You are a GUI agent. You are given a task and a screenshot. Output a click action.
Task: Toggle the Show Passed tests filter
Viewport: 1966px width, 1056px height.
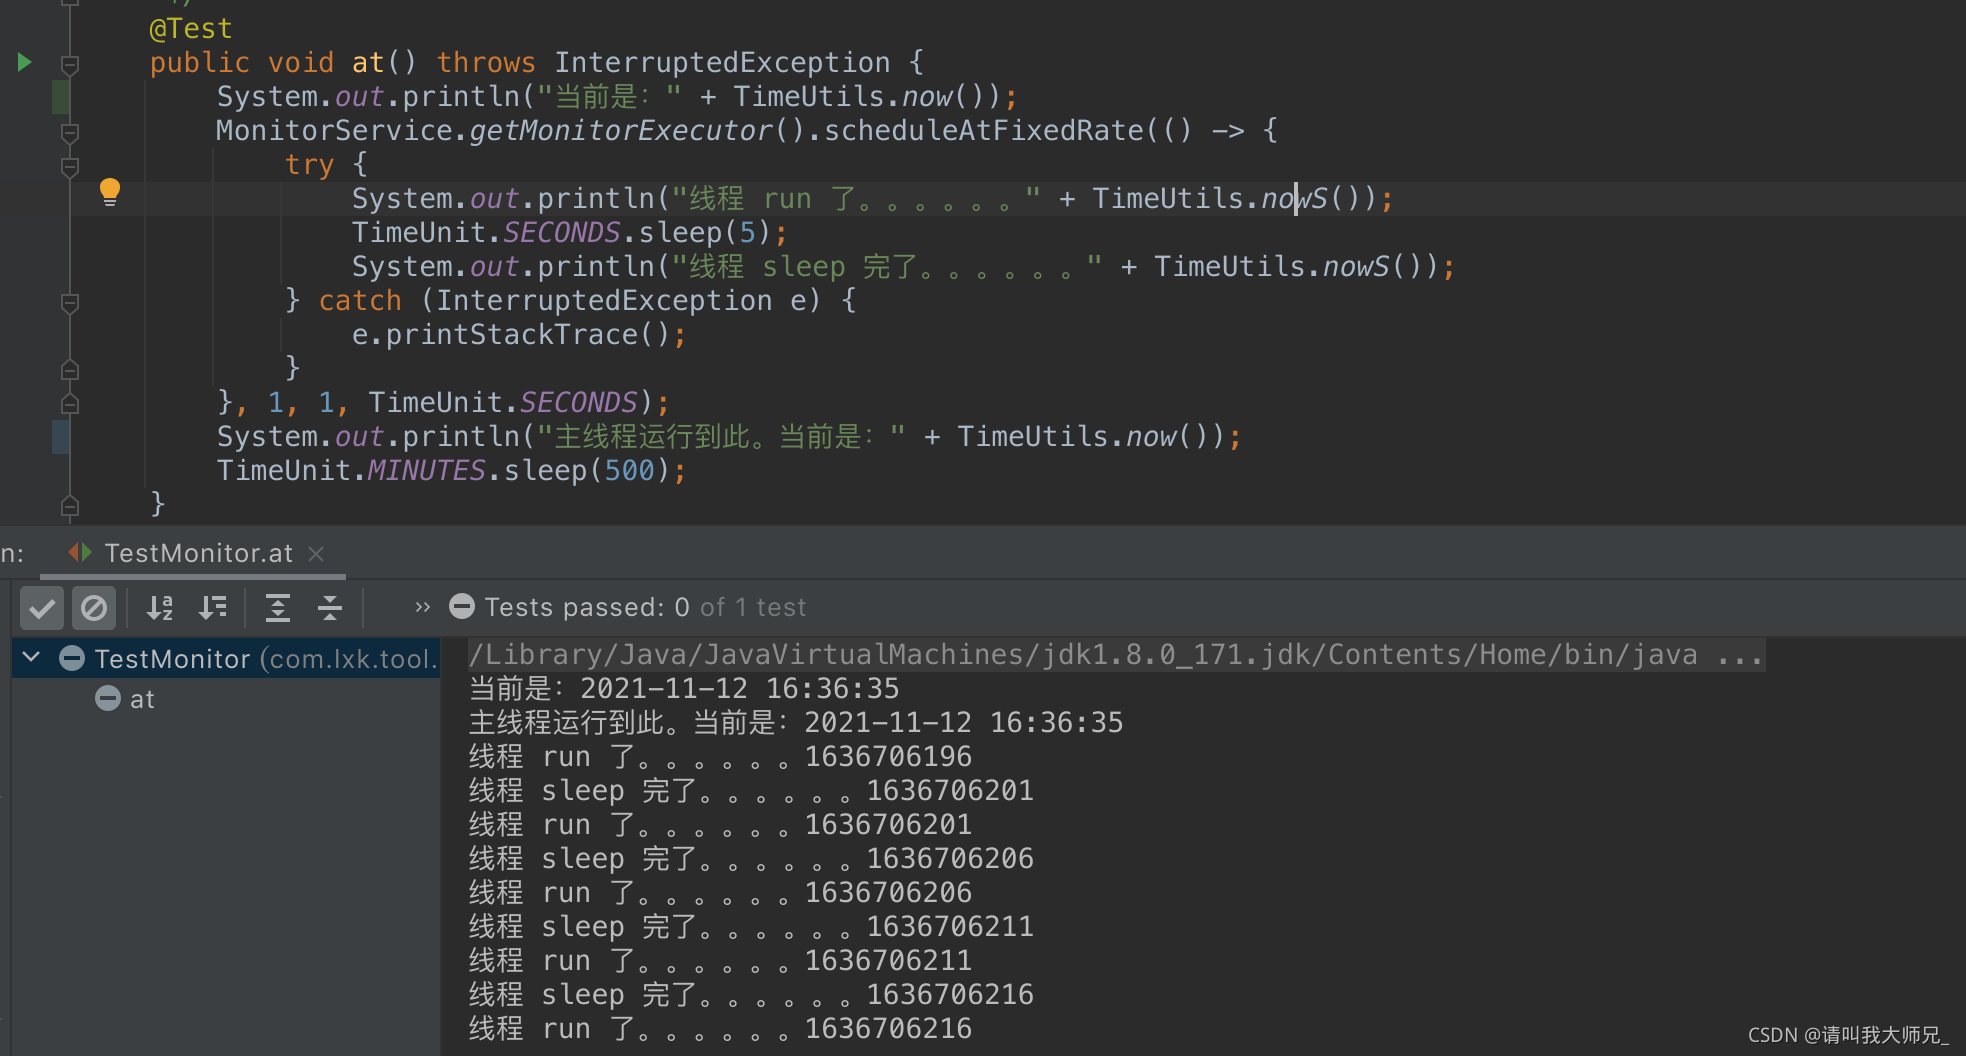point(41,607)
